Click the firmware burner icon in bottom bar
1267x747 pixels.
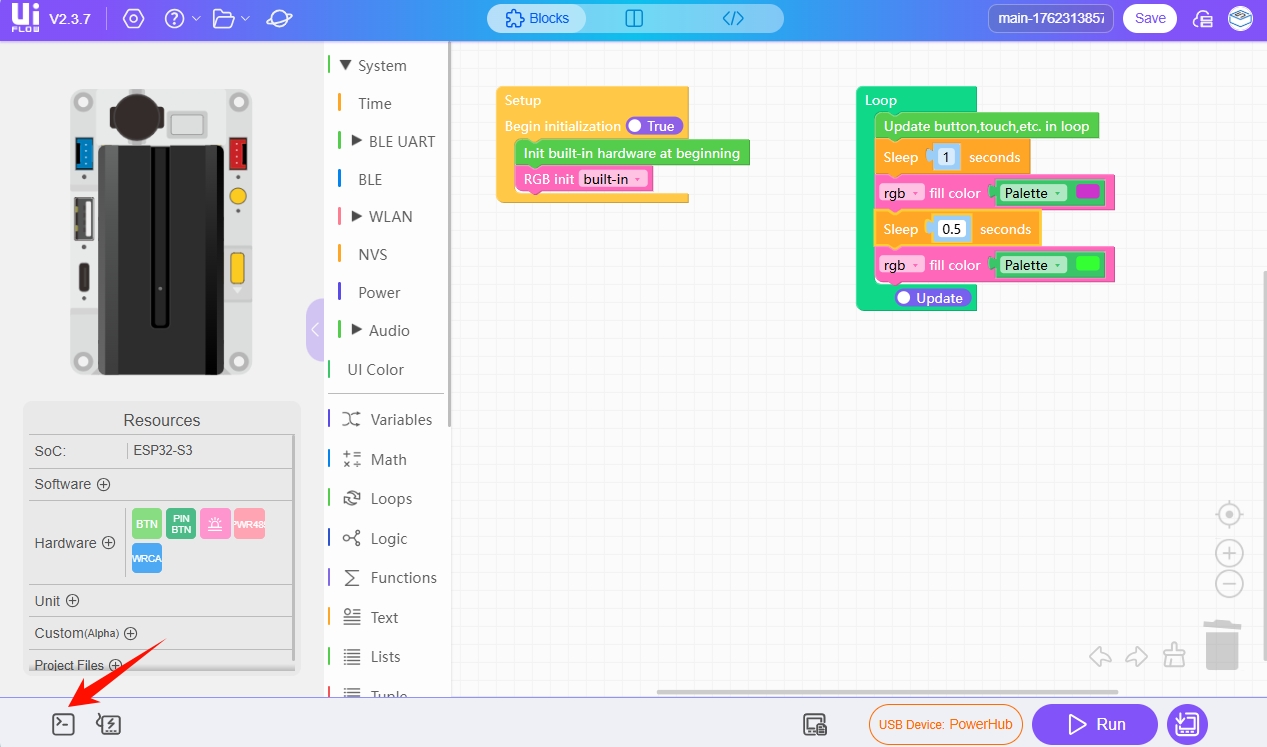point(108,724)
